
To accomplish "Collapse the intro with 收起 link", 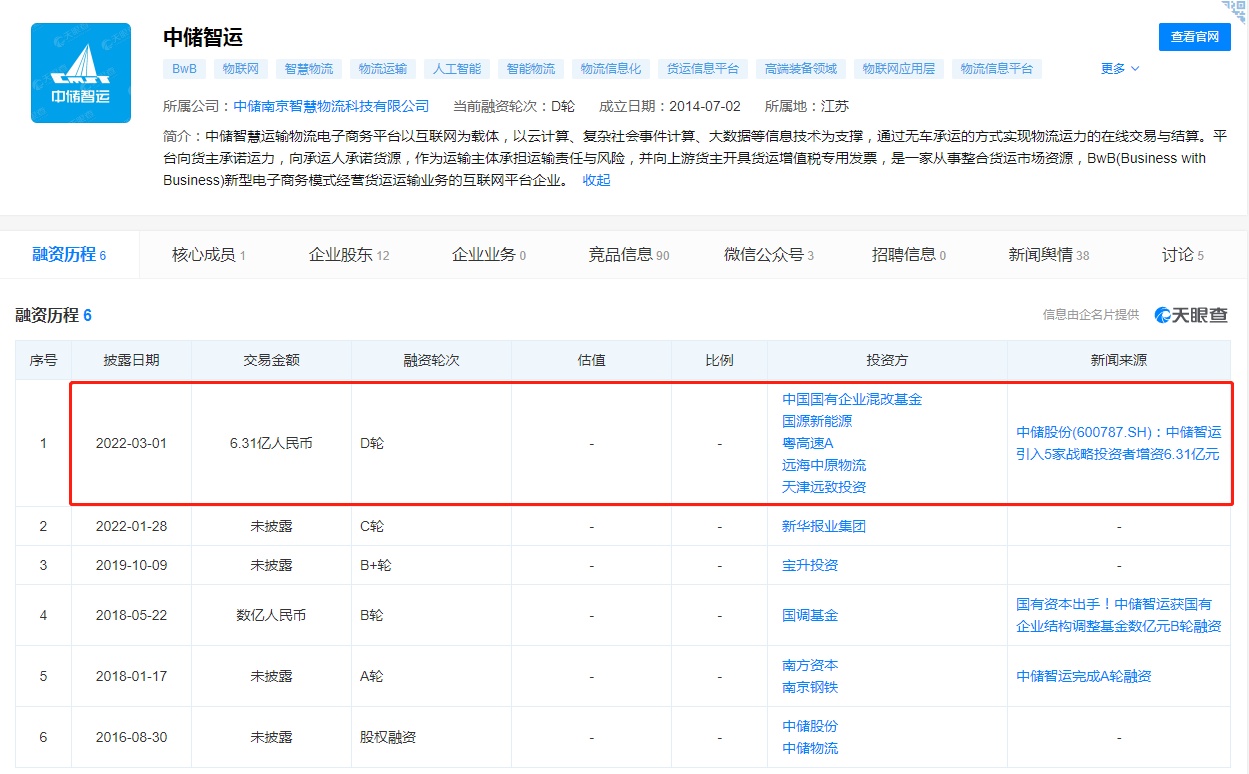I will (596, 180).
